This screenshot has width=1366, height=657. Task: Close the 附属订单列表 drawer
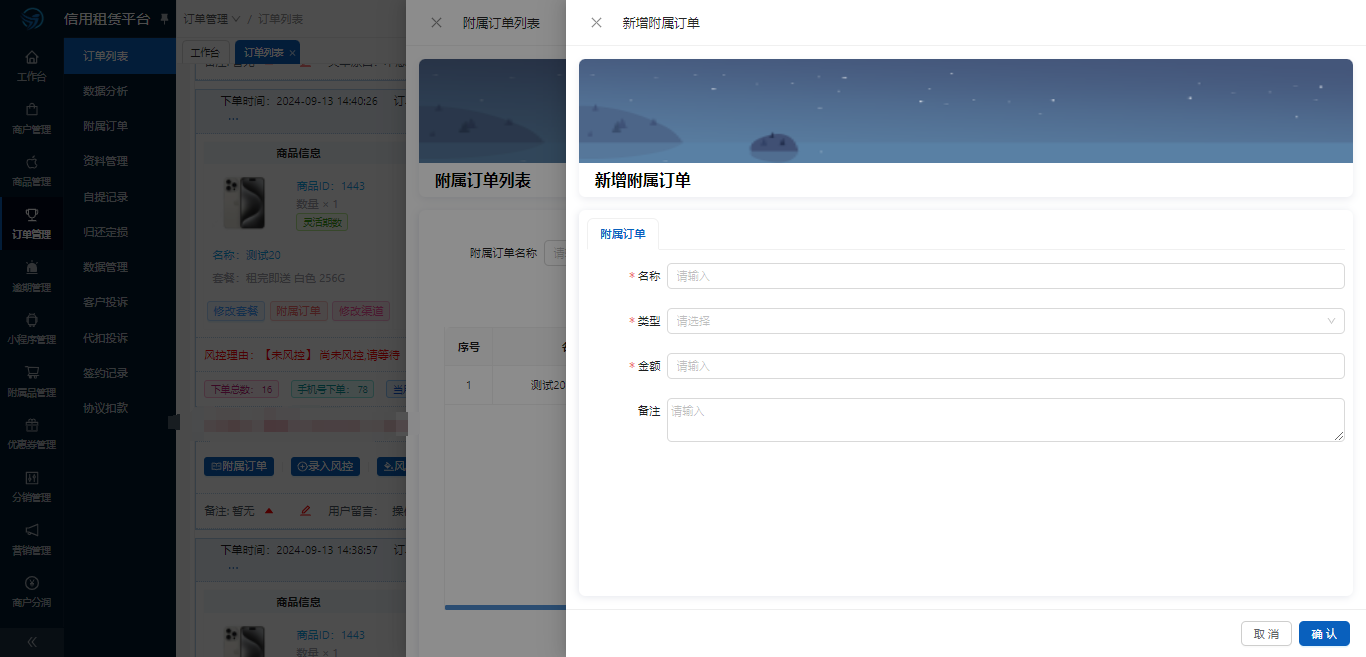click(x=436, y=23)
